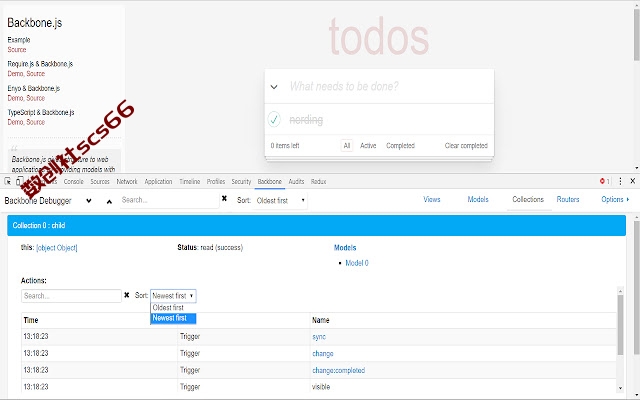Screen dimensions: 640x400
Task: Collapse the Collection 0 : child header
Action: point(316,225)
